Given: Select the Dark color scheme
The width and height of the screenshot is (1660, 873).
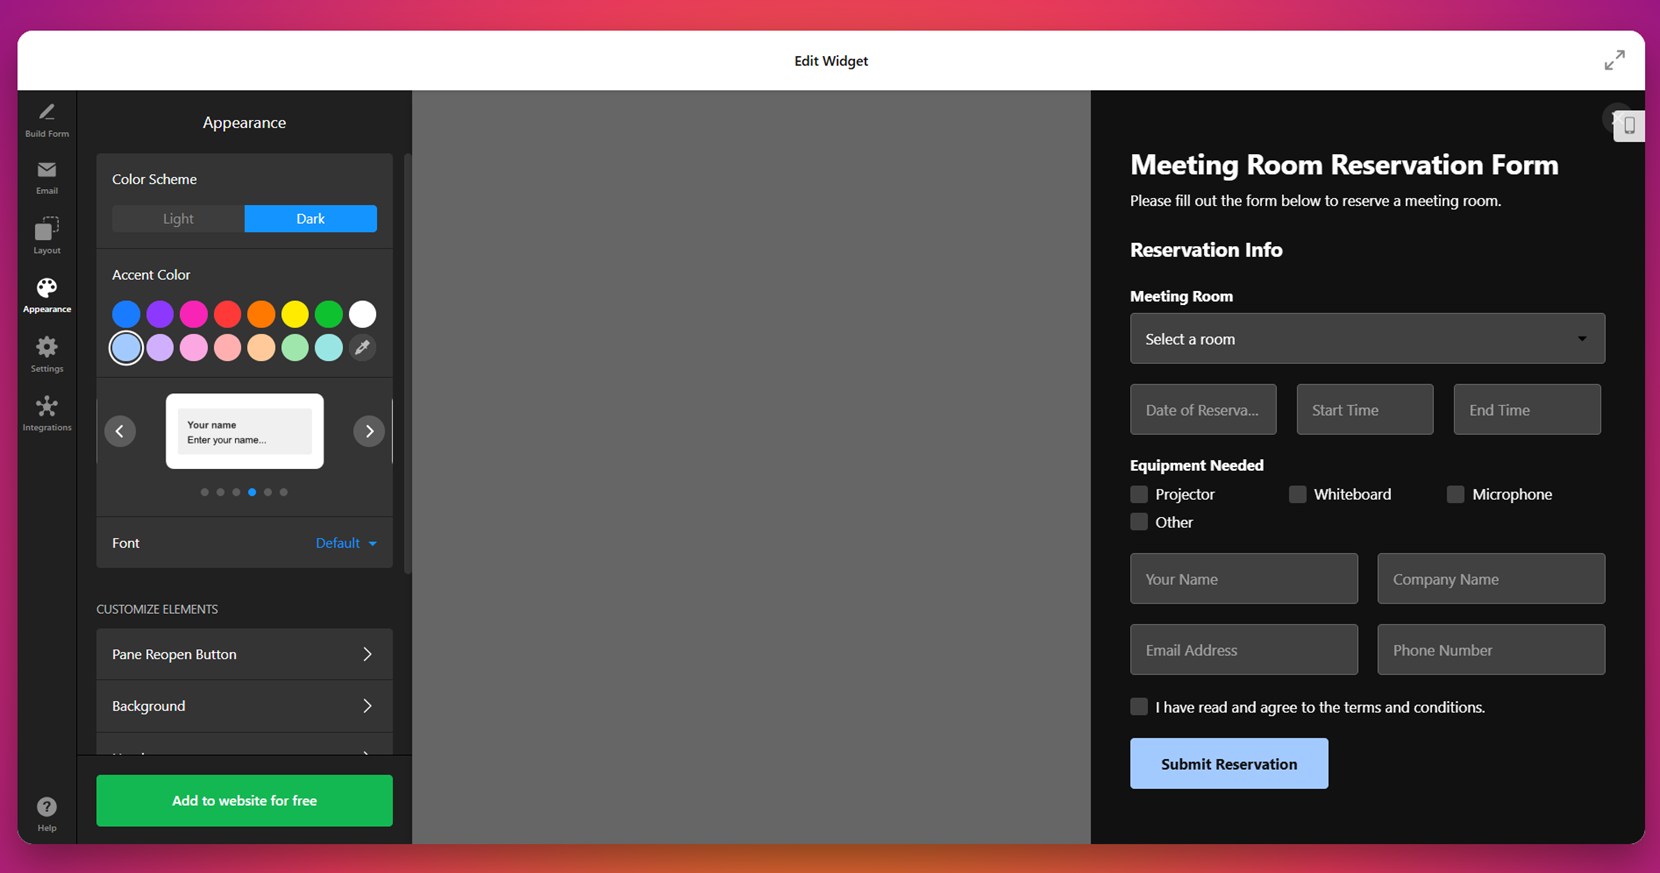Looking at the screenshot, I should (311, 219).
